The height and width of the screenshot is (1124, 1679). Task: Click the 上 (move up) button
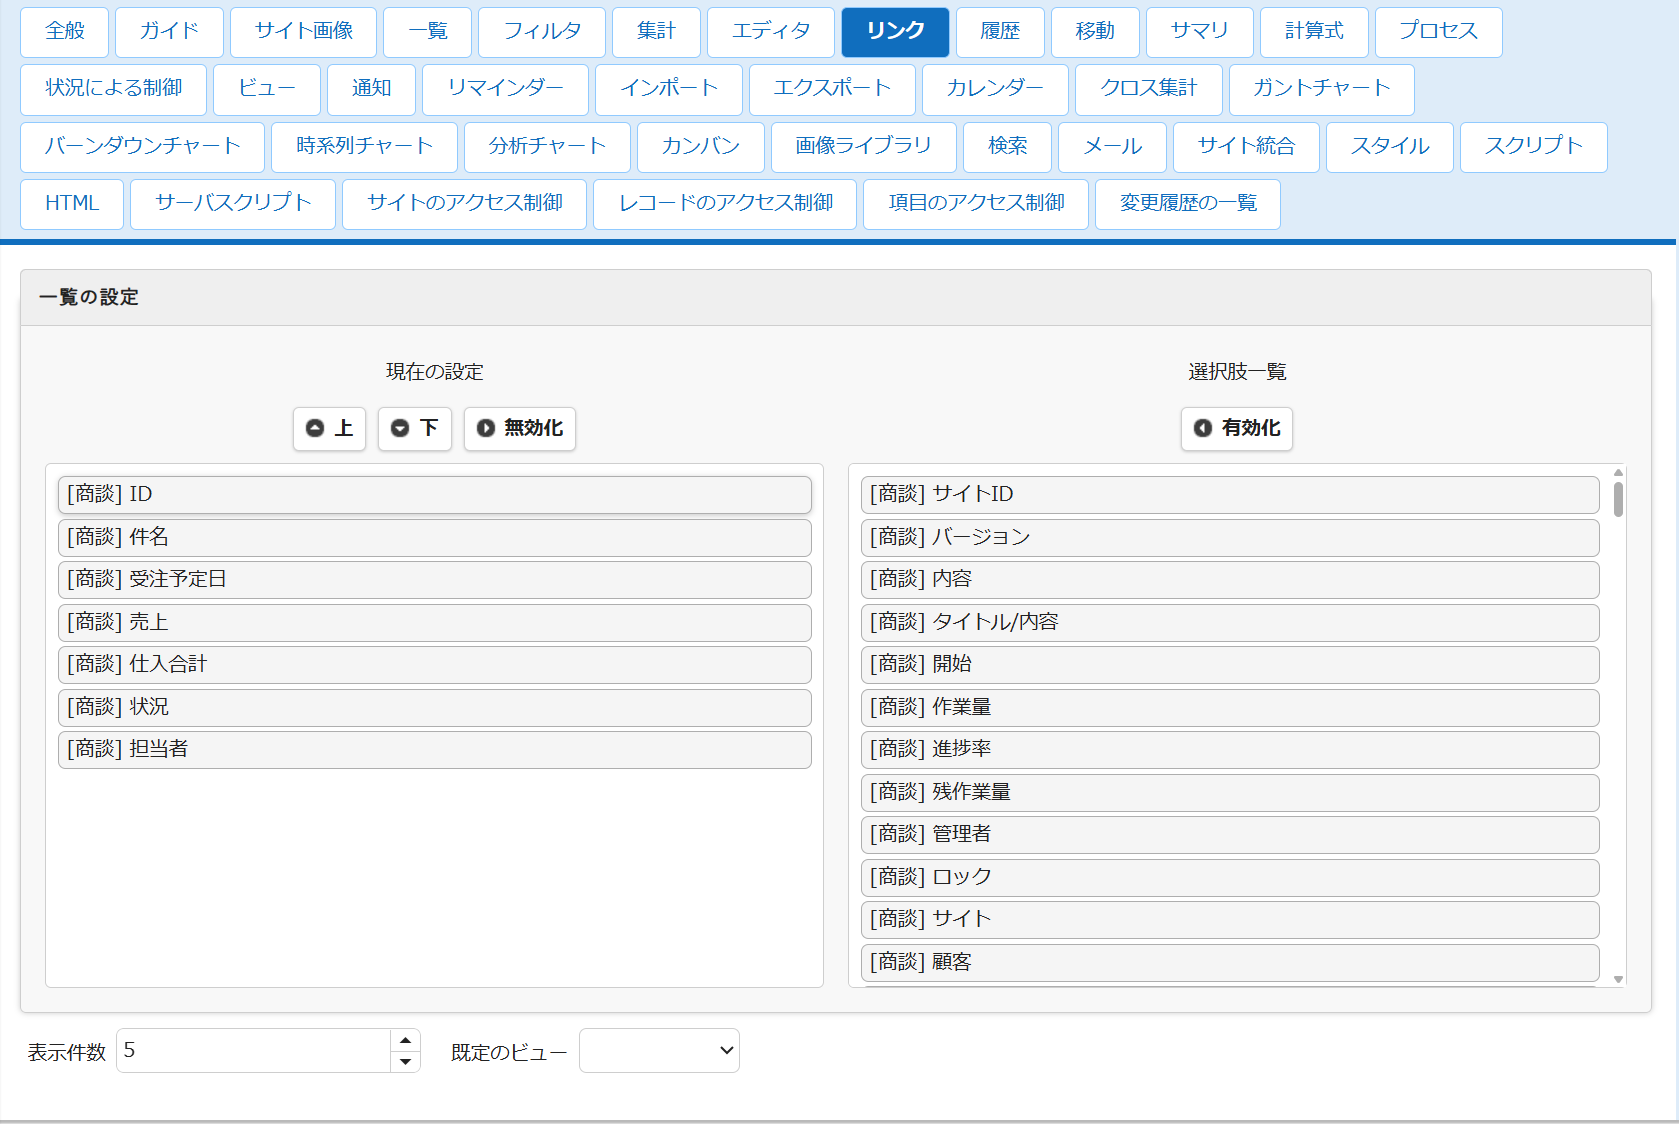click(x=329, y=428)
